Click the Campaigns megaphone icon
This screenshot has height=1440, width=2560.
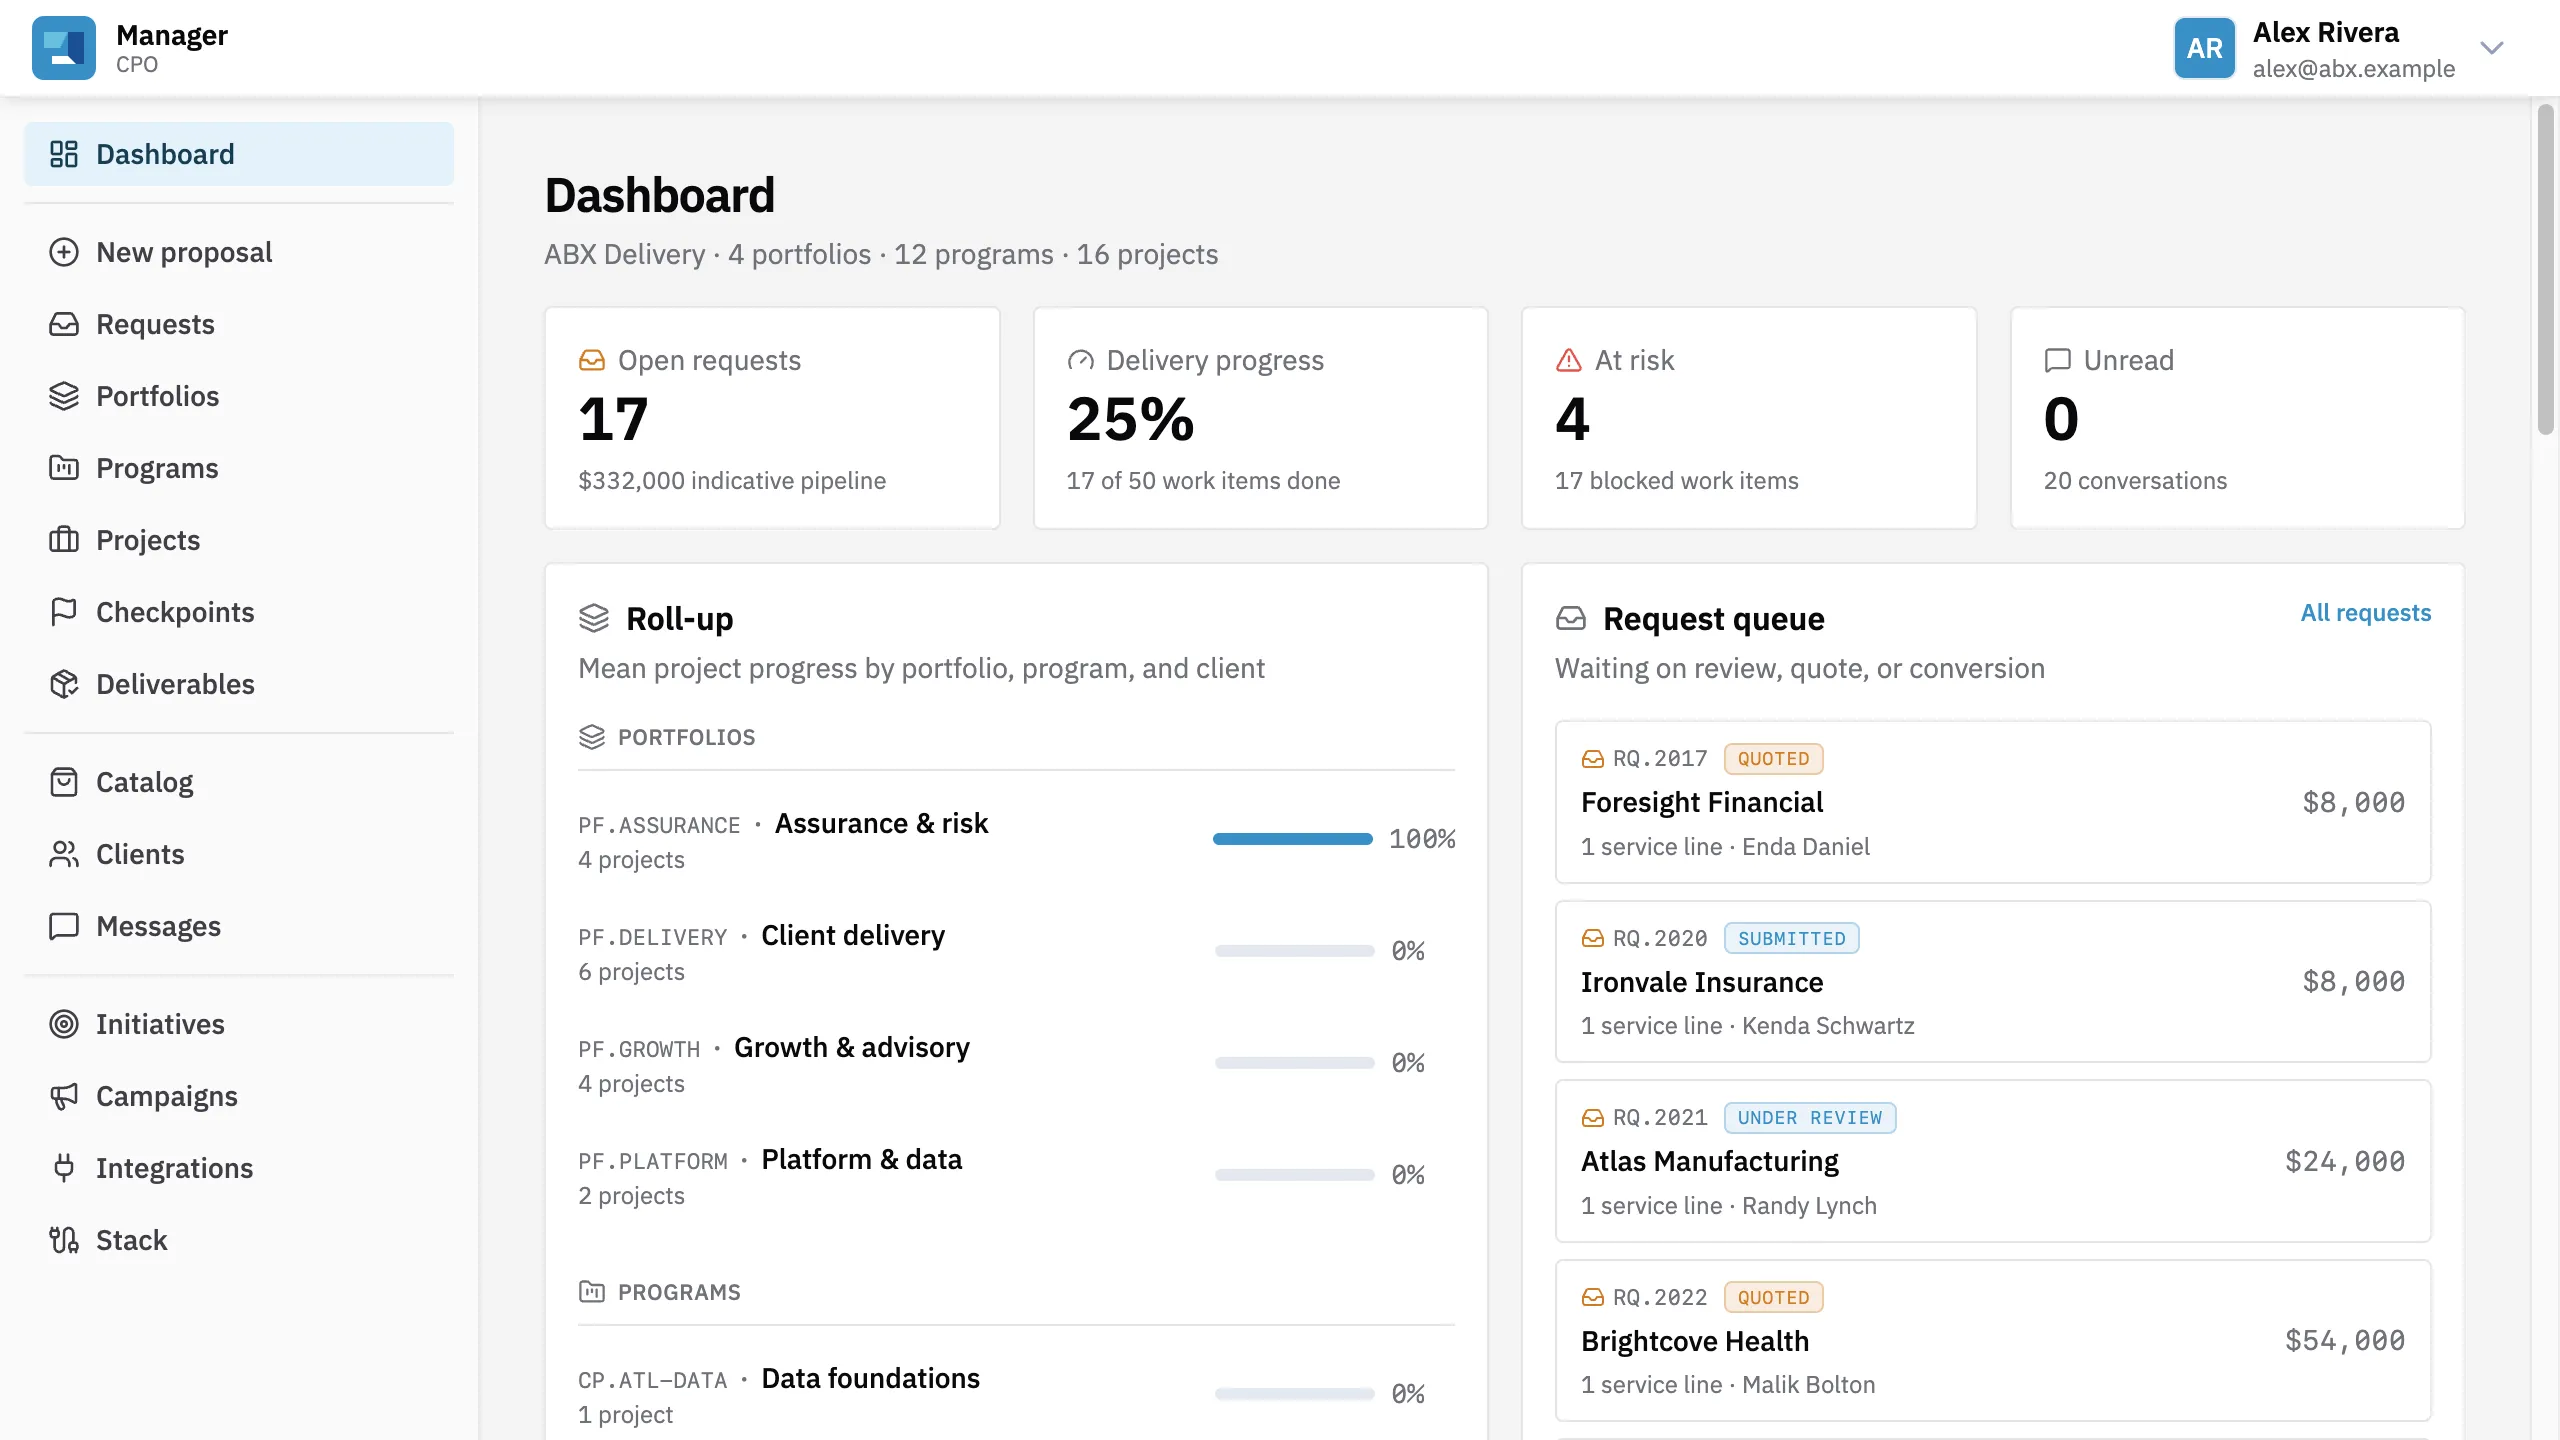point(64,1096)
